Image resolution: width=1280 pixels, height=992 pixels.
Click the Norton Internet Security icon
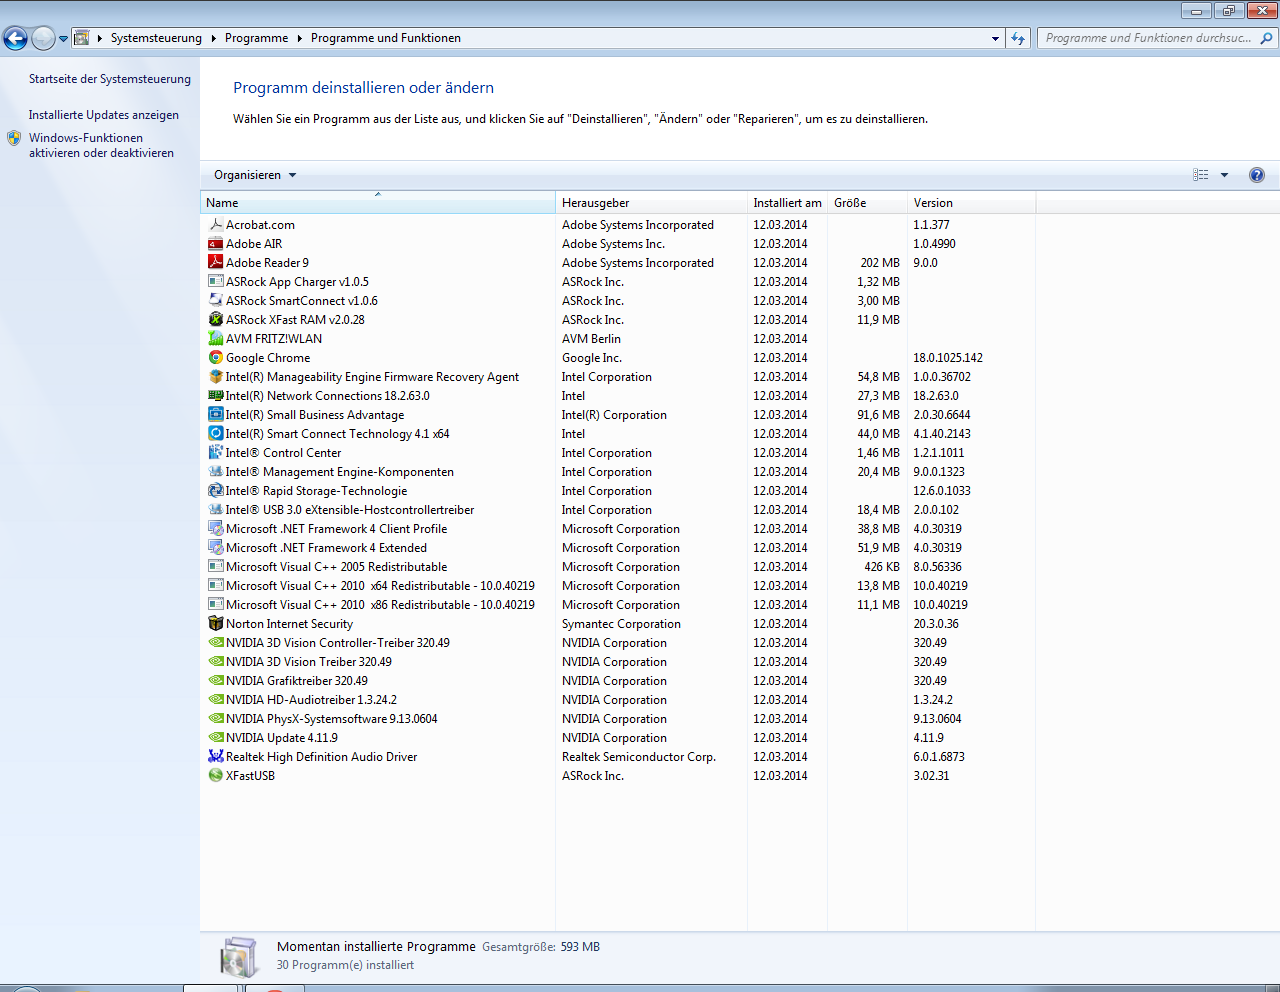pos(215,624)
